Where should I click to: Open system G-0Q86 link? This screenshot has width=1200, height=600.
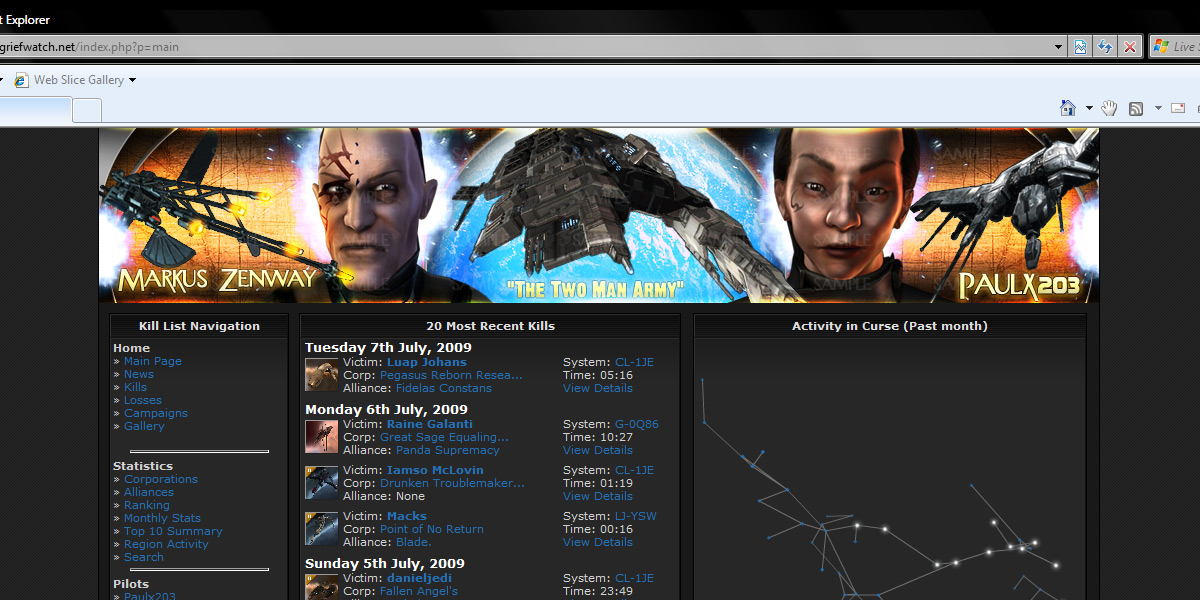(x=637, y=424)
